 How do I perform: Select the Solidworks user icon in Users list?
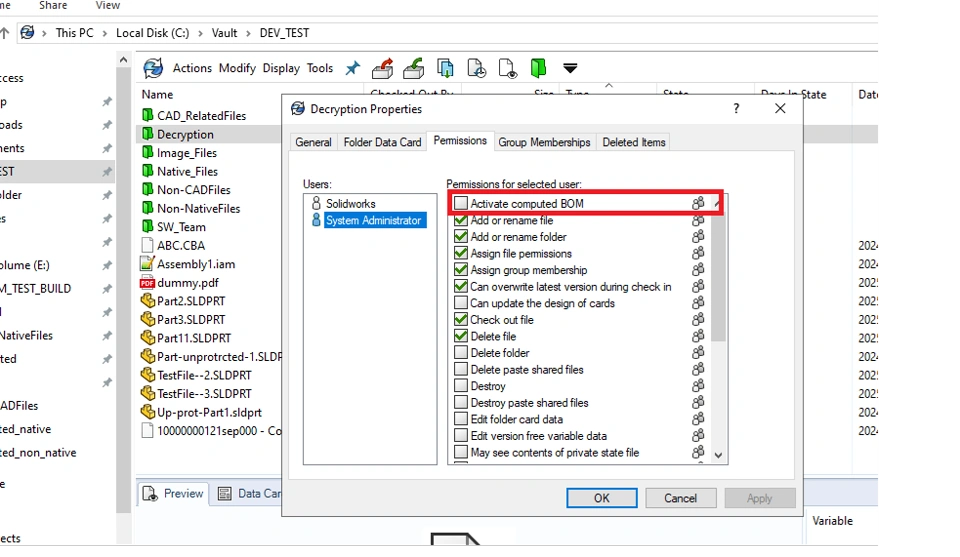pos(317,203)
